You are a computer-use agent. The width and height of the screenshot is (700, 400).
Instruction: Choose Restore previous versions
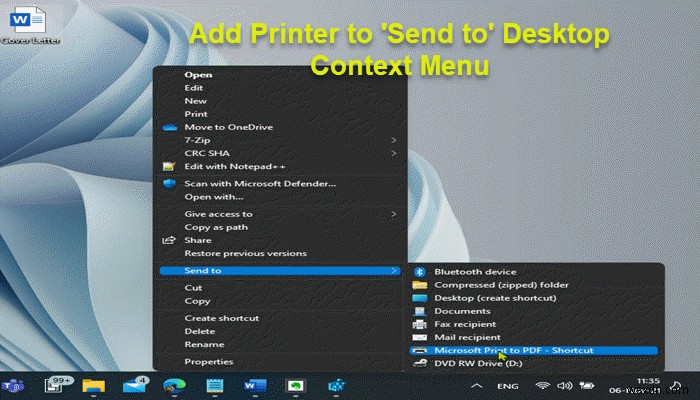point(246,253)
